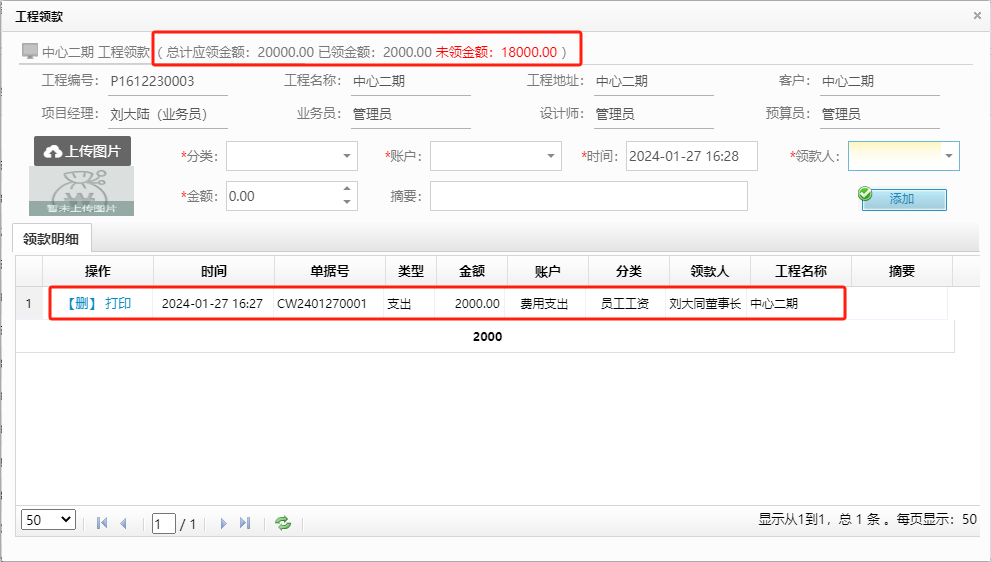Jump to the last page of records
991x562 pixels.
pos(245,523)
